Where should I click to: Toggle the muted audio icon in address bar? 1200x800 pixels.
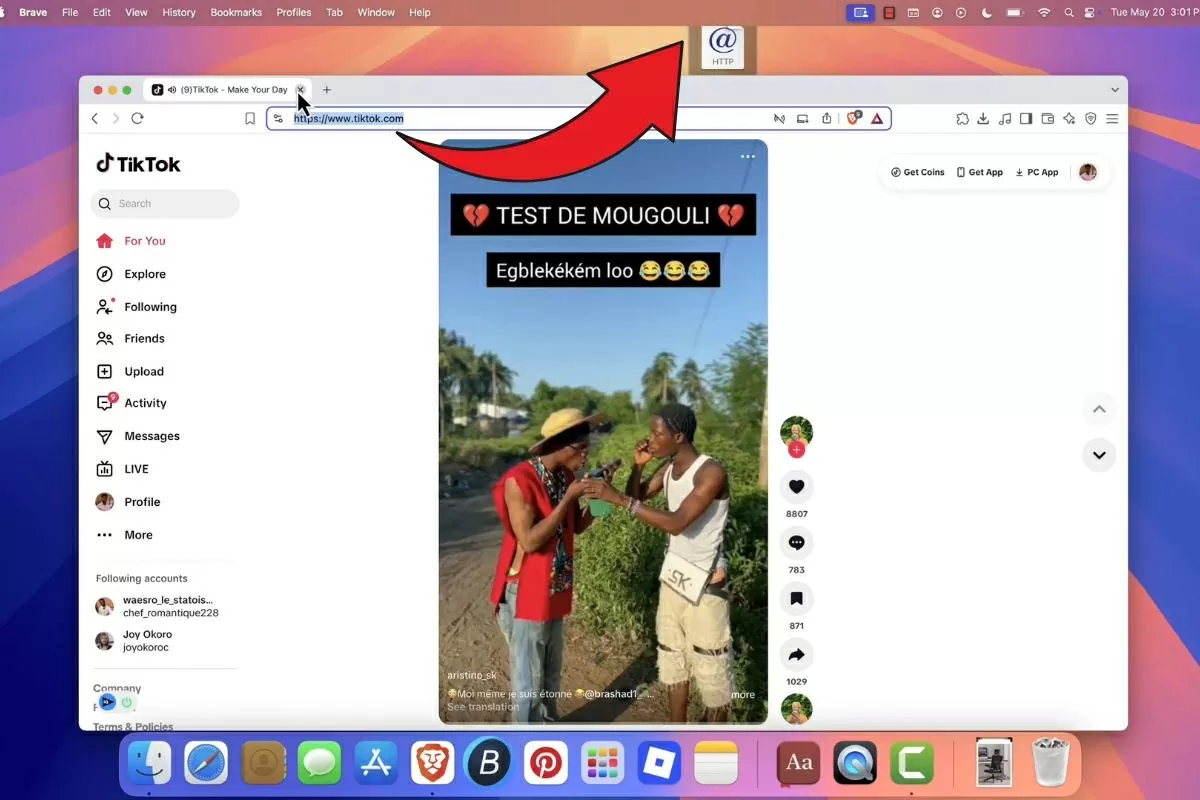click(x=779, y=118)
